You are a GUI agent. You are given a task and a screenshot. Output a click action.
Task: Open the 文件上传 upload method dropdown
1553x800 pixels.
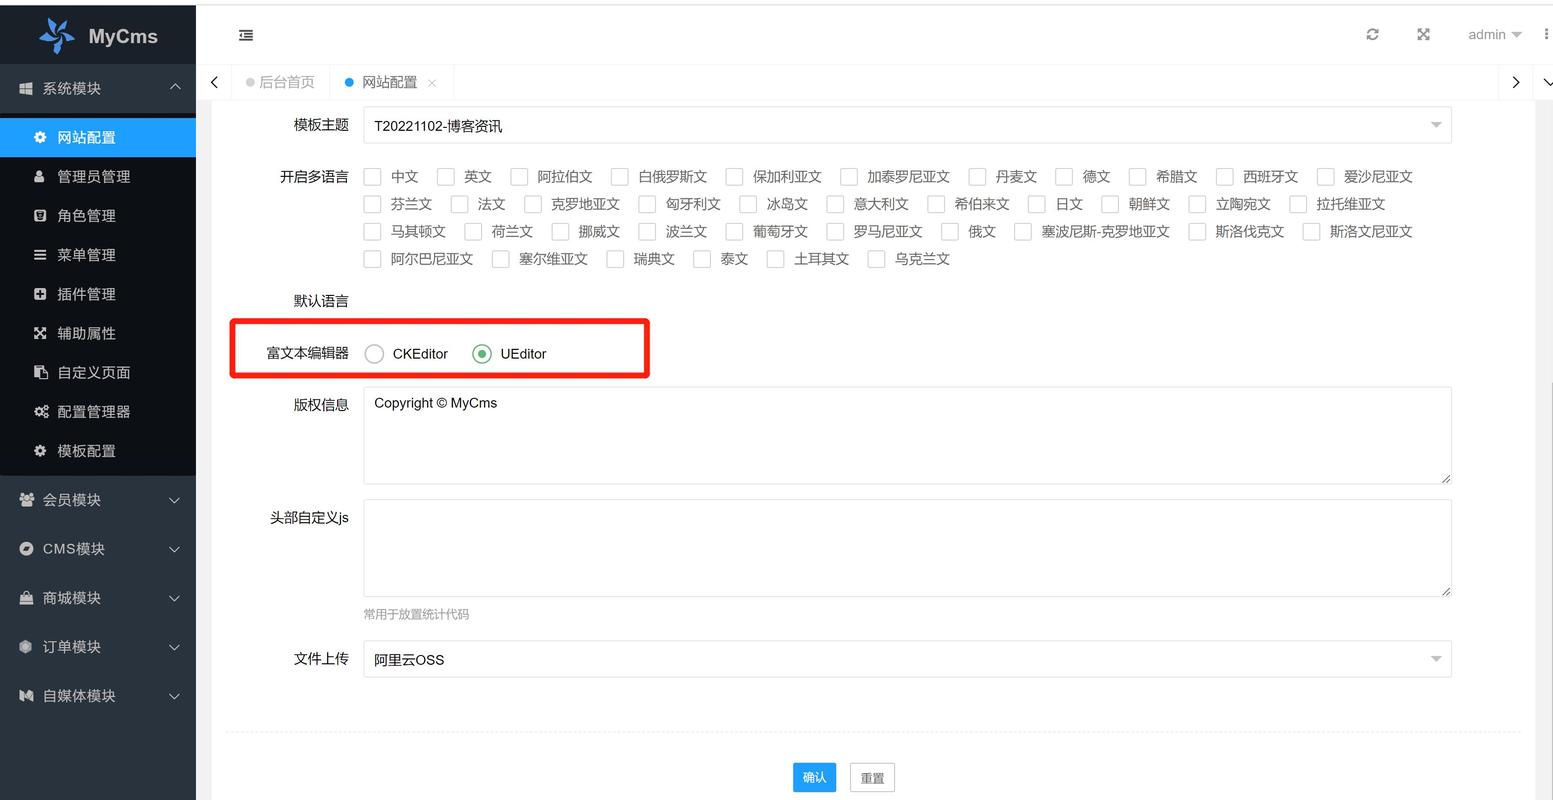pos(1435,659)
